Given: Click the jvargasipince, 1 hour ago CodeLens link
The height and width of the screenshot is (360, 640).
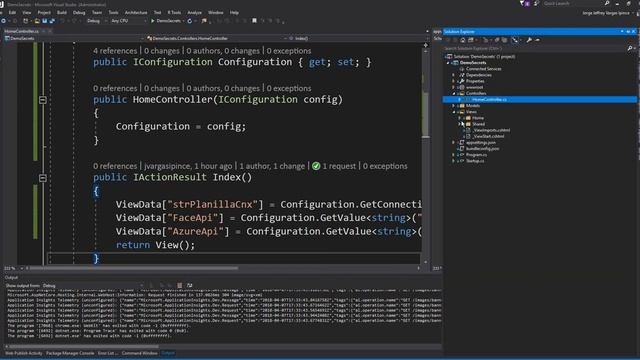Looking at the screenshot, I should 188,166.
